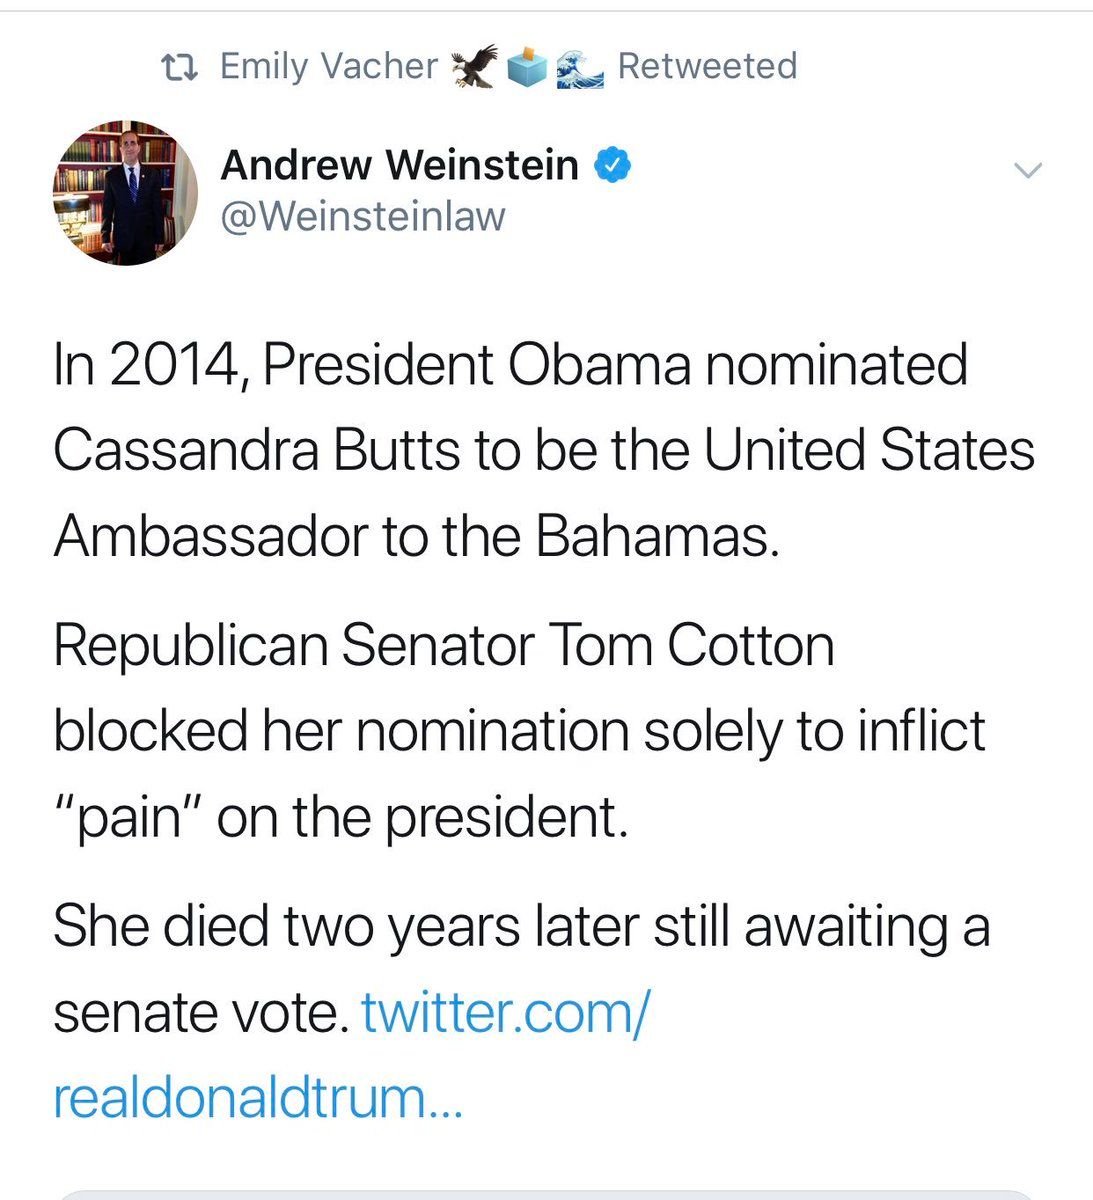The image size is (1093, 1200).
Task: Click the blue verified badge
Action: click(612, 165)
